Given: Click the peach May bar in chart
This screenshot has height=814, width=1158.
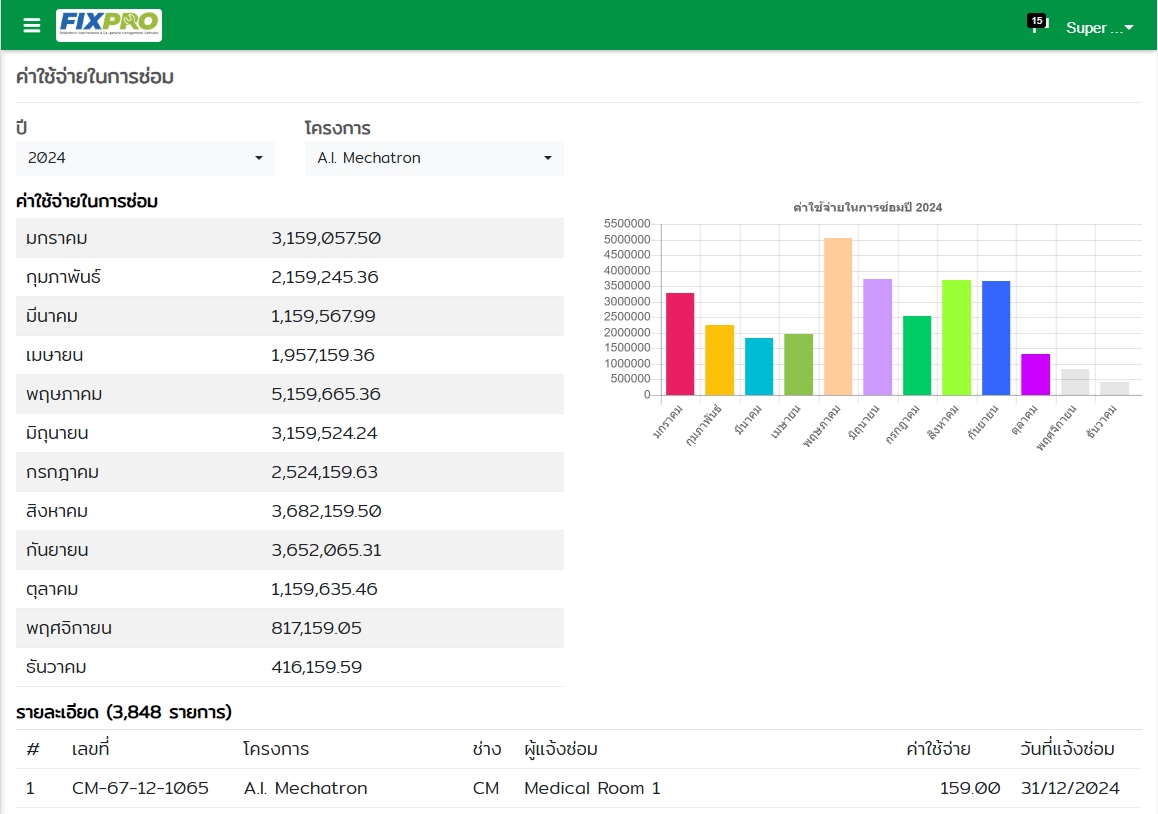Looking at the screenshot, I should click(x=838, y=316).
